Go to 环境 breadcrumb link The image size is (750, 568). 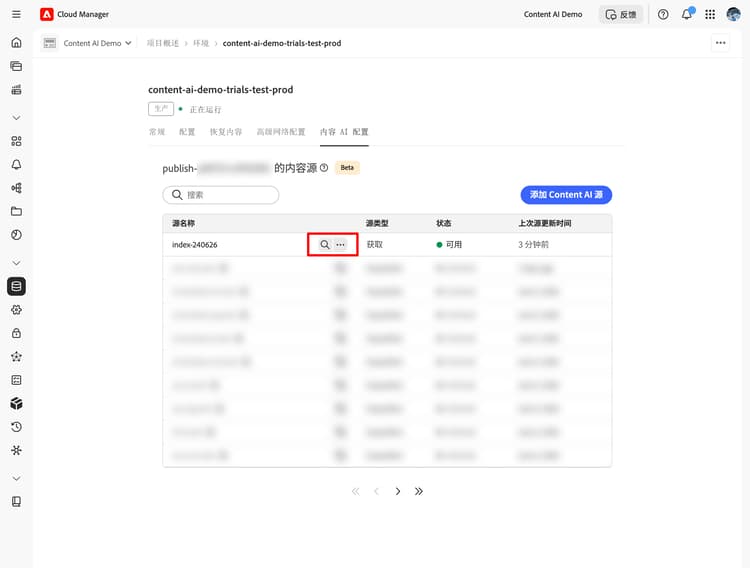201,43
